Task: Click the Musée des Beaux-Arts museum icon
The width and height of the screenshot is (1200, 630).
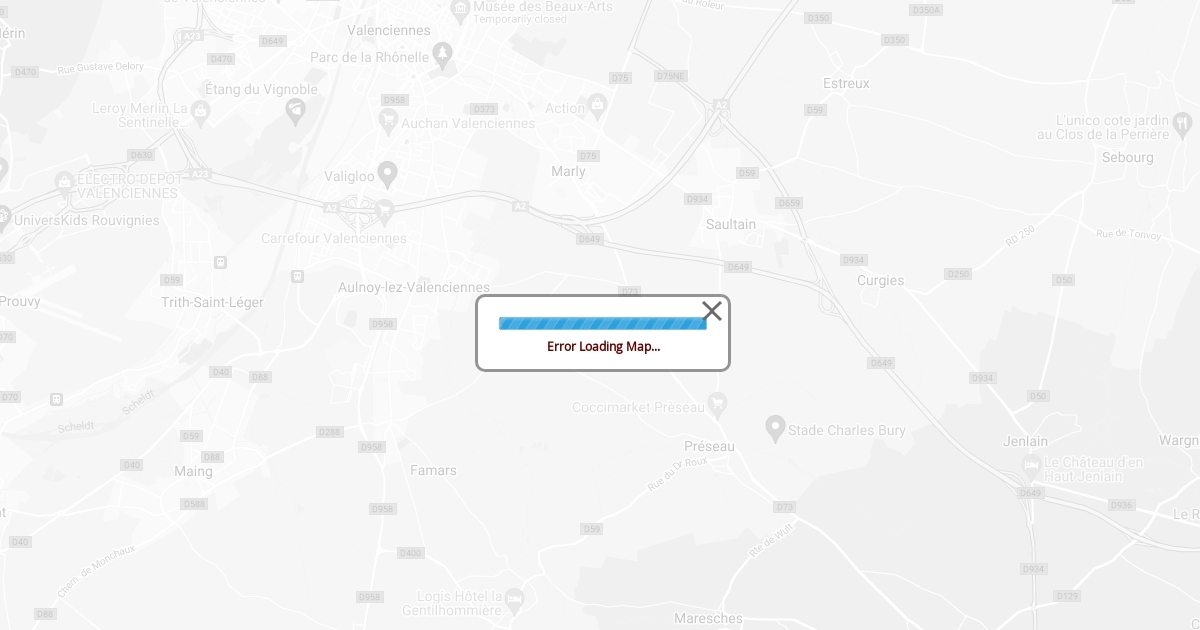Action: (x=460, y=9)
